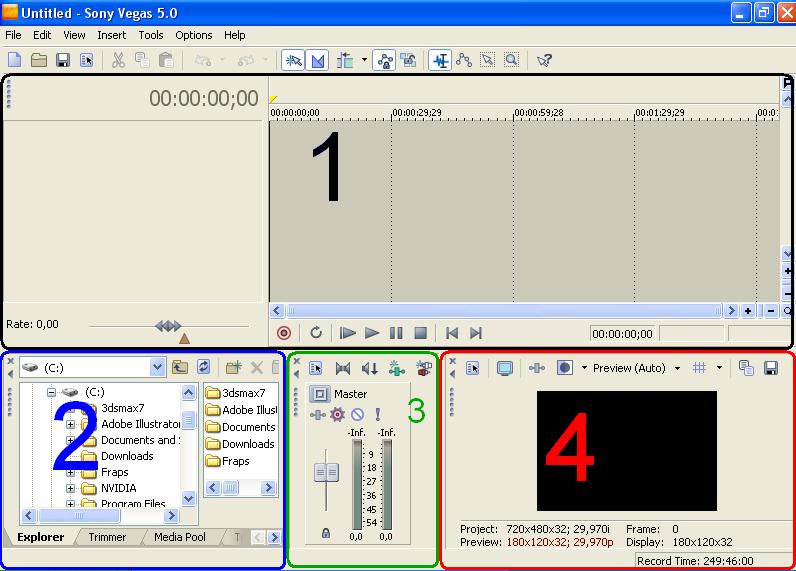The image size is (796, 571).
Task: Save the project via the floppy disk icon
Action: click(x=63, y=60)
